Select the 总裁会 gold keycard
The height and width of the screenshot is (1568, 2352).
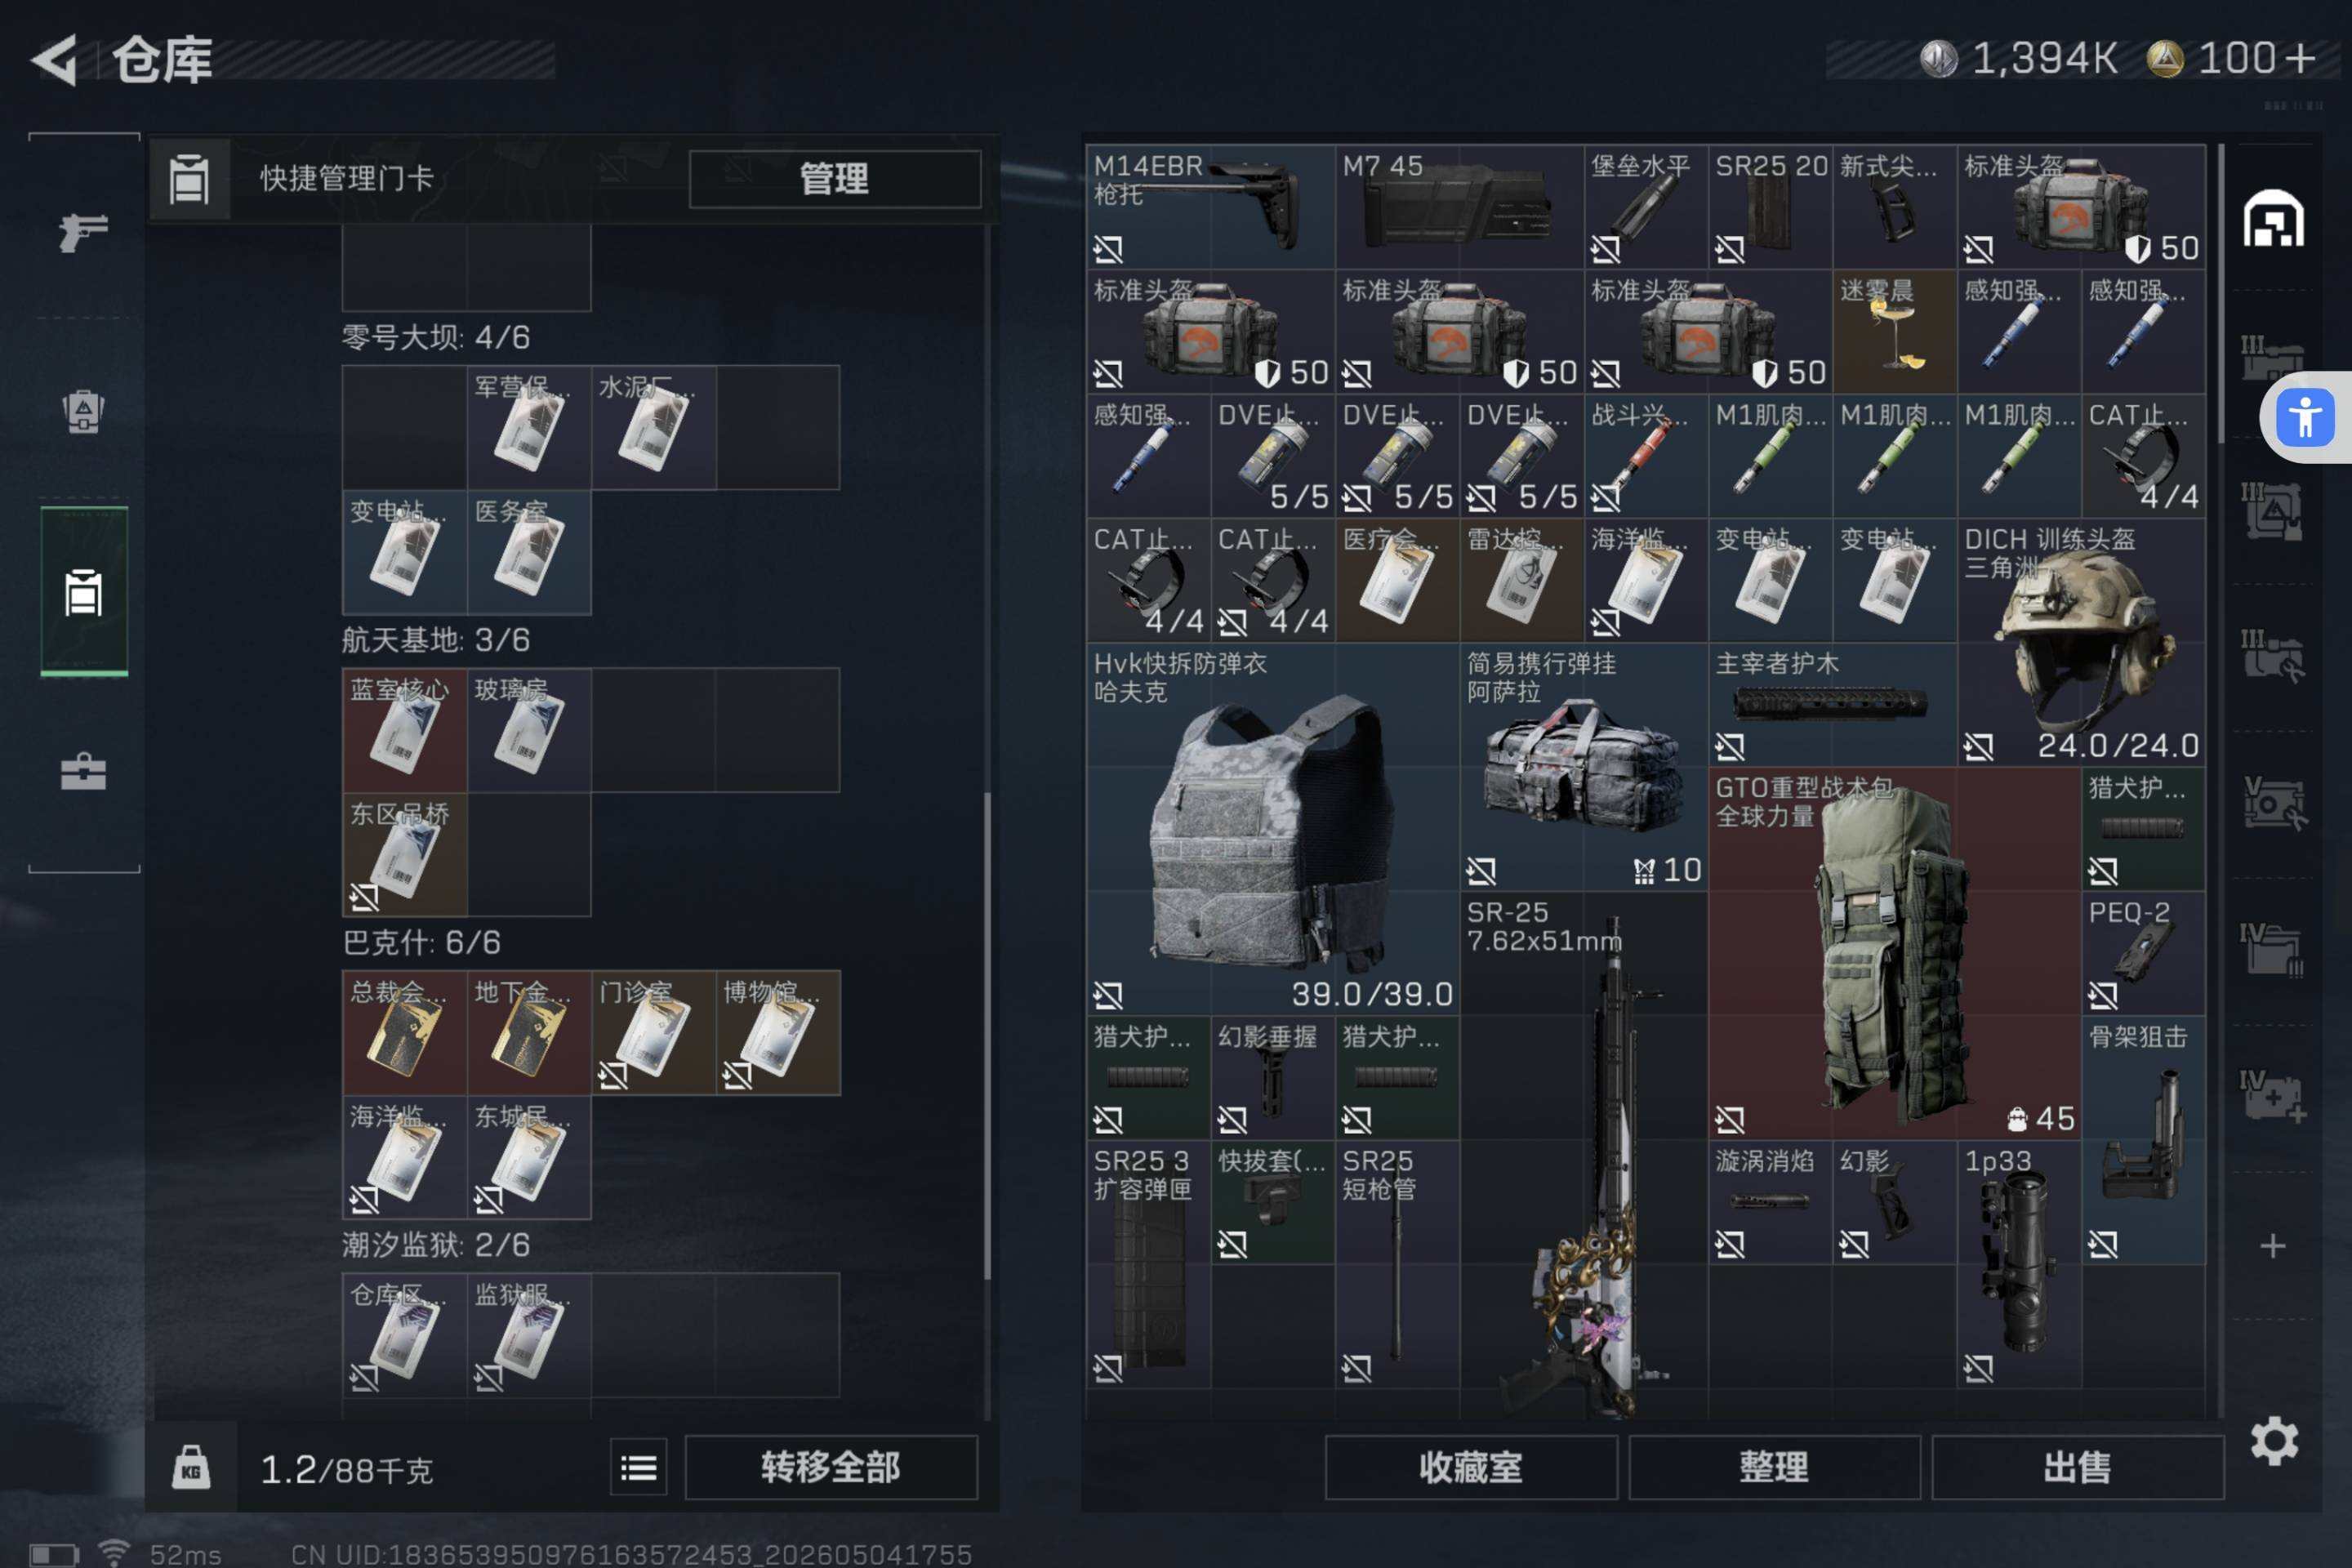click(405, 1033)
